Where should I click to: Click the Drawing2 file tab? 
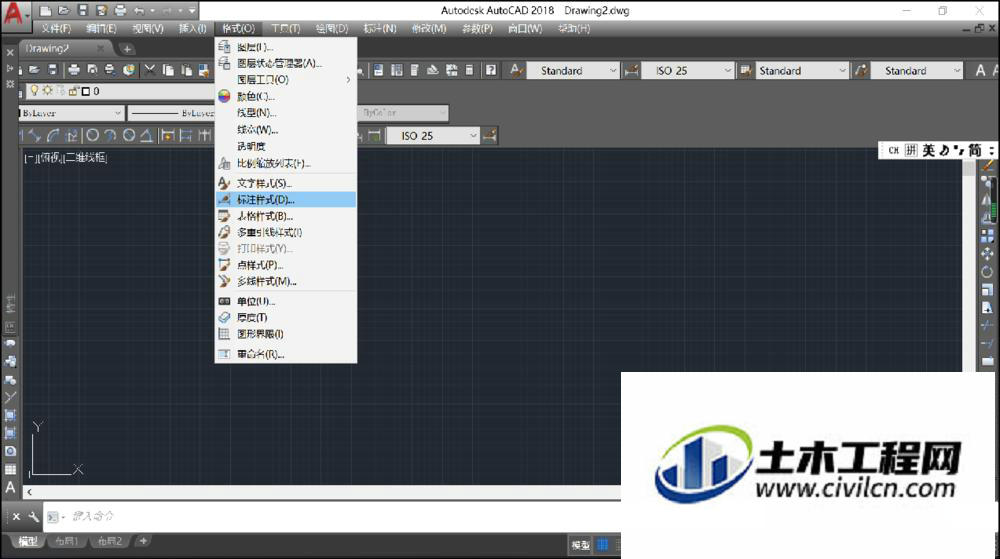pyautogui.click(x=64, y=48)
